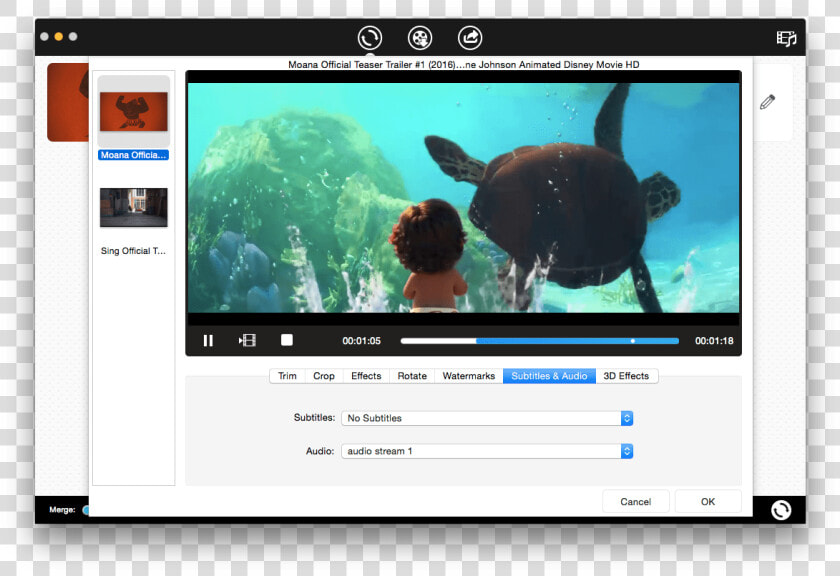
Task: Click the frame-step filmstrip button
Action: [x=247, y=340]
